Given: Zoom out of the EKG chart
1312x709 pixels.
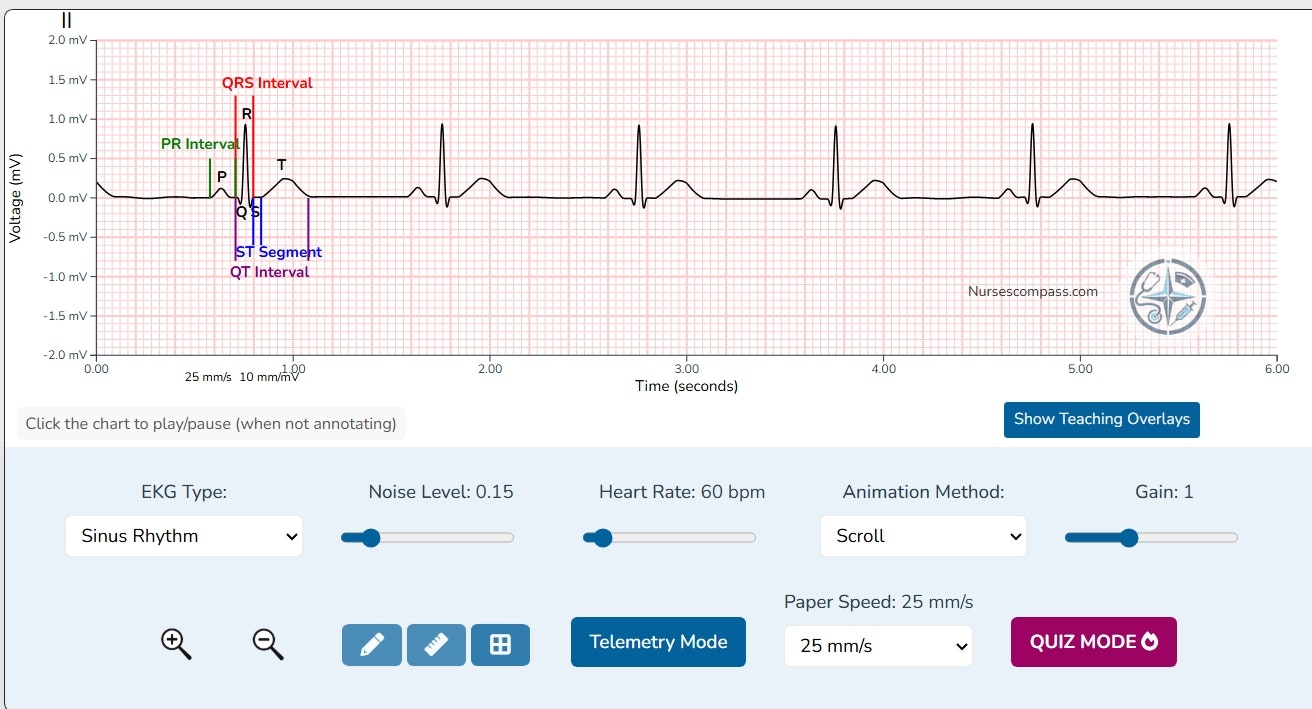Looking at the screenshot, I should 266,643.
